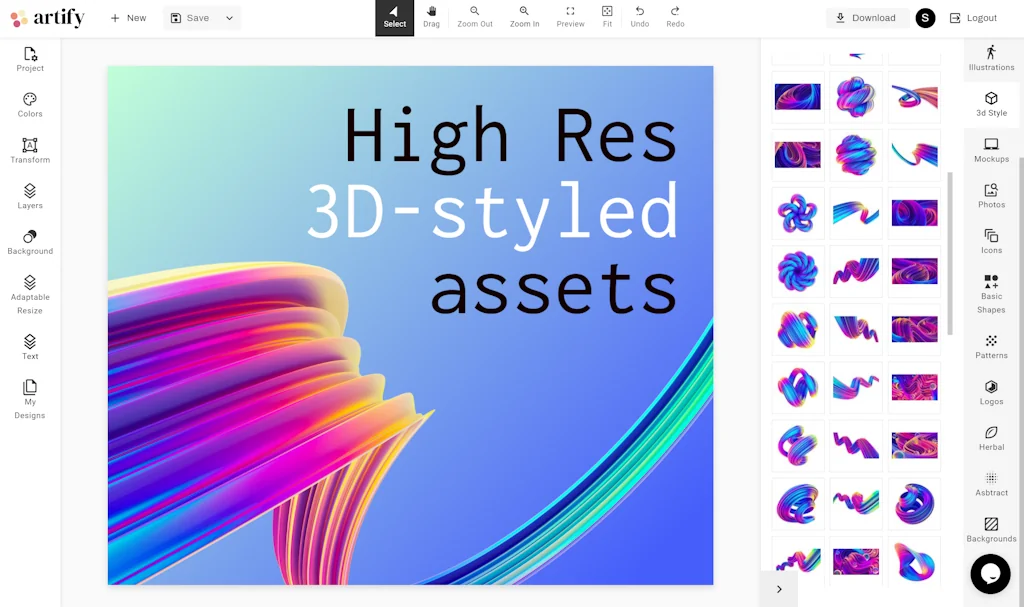Switch to the Mockups category tab
The height and width of the screenshot is (607, 1024).
pyautogui.click(x=991, y=150)
